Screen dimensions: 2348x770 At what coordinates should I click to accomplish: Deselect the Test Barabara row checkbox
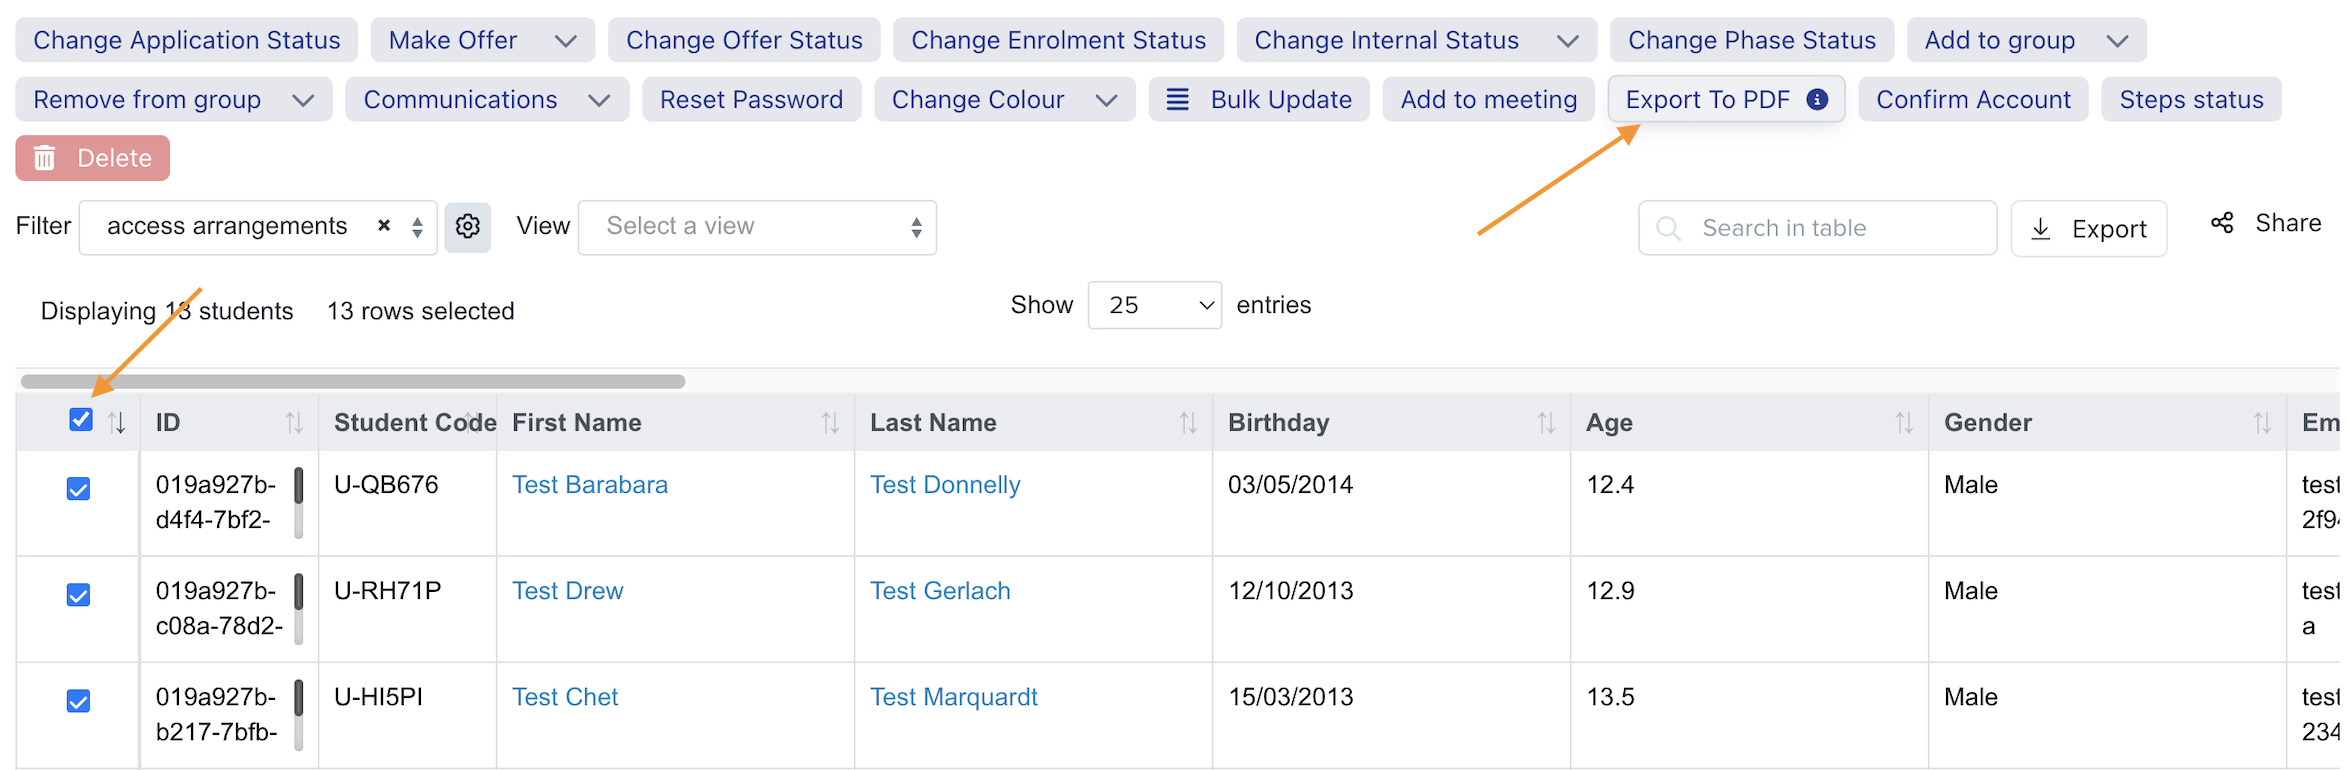78,489
